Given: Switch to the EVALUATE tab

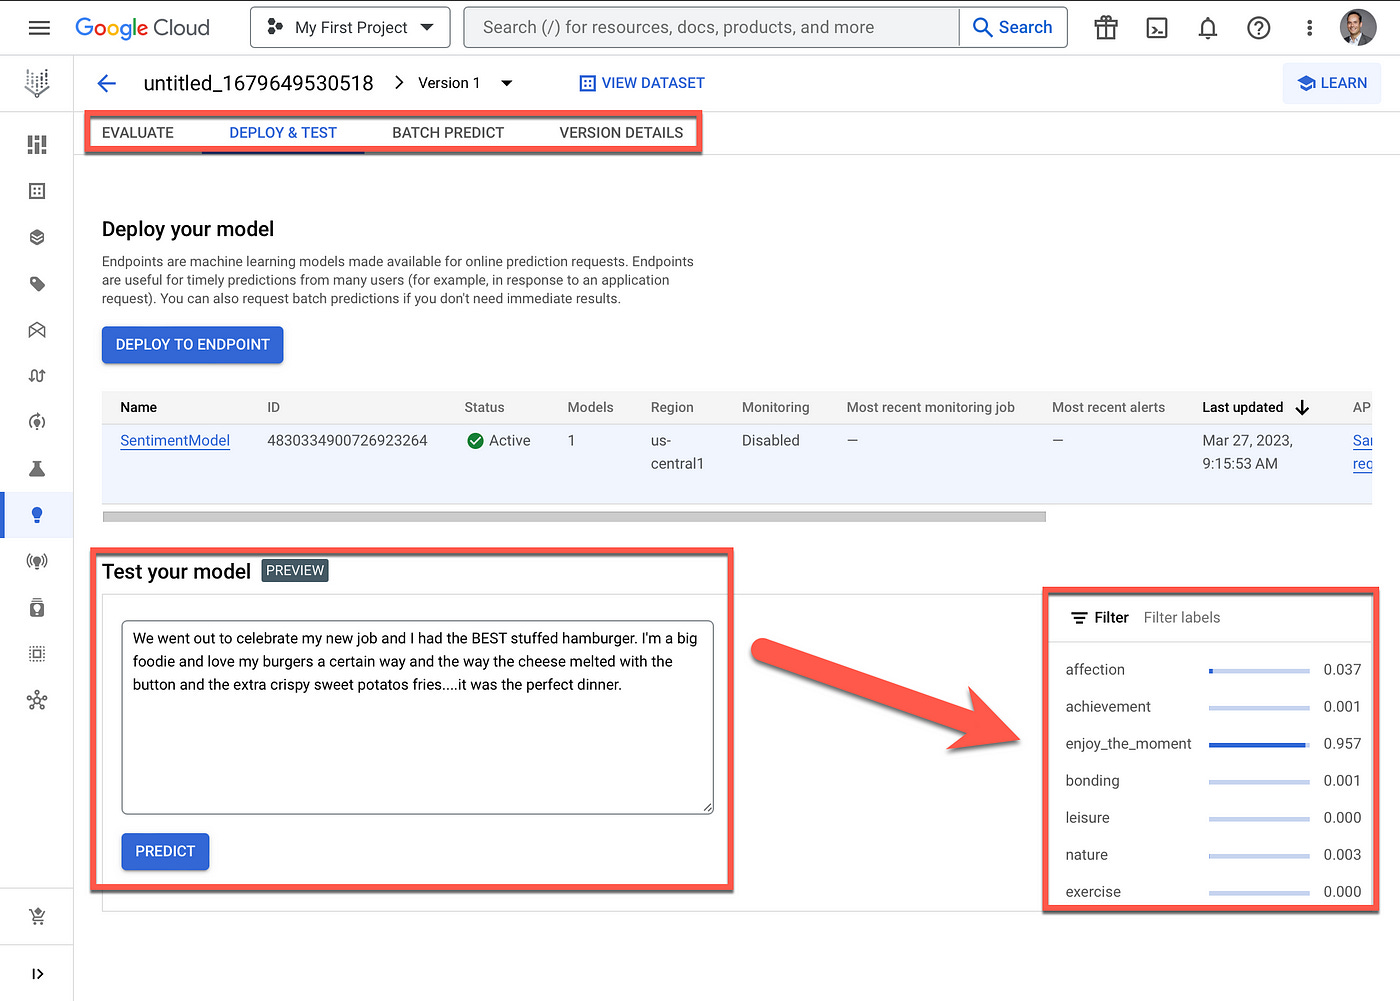Looking at the screenshot, I should pos(138,132).
